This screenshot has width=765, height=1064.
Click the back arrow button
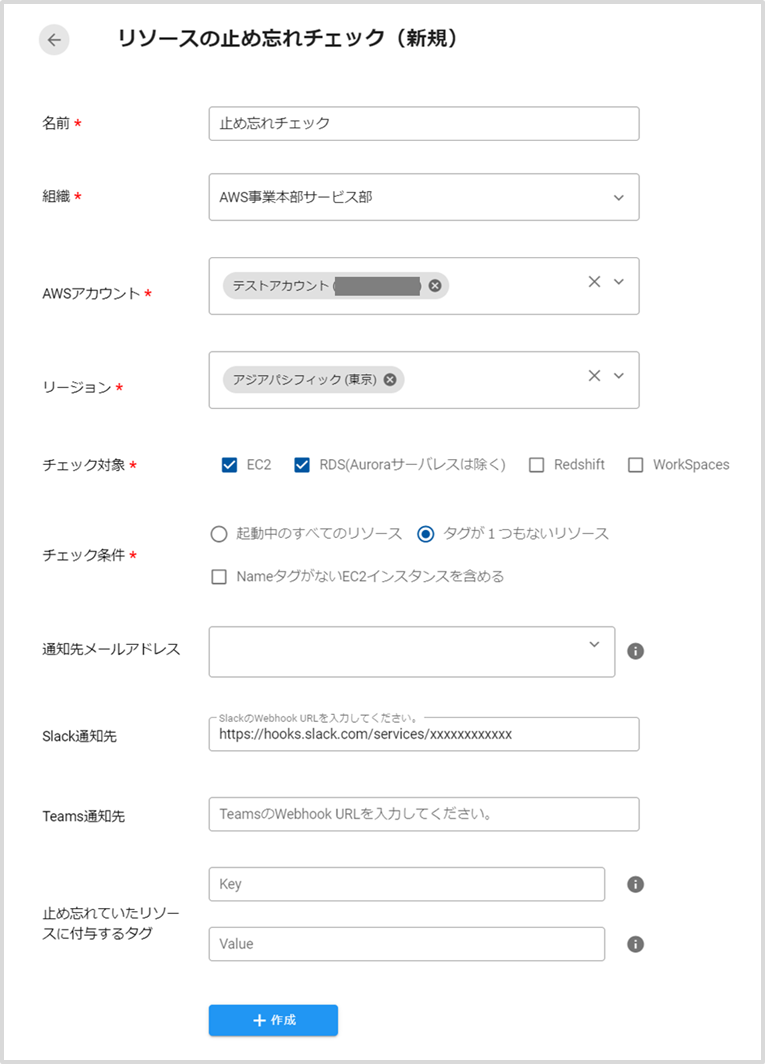[x=54, y=40]
